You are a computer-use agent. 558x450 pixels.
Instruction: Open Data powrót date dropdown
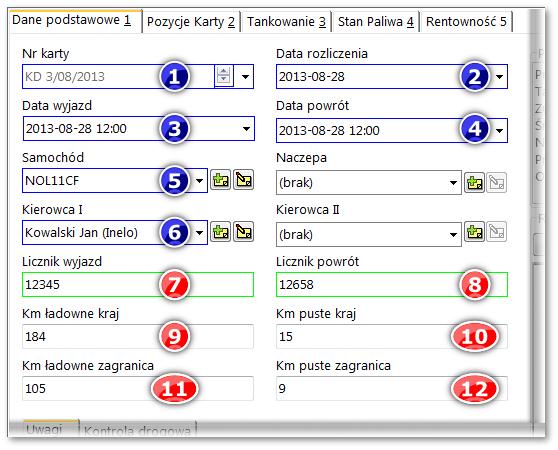click(x=499, y=131)
